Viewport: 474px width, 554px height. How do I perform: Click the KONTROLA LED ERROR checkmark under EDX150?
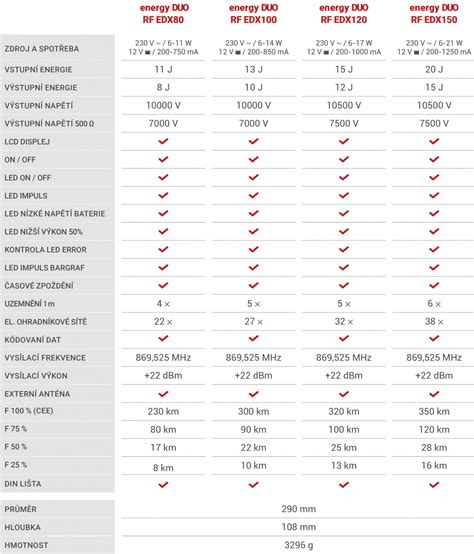[434, 249]
